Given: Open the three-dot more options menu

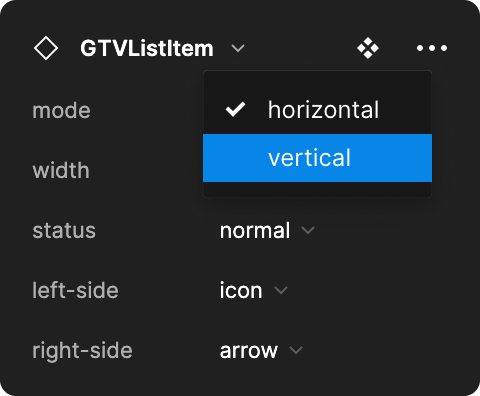Looking at the screenshot, I should coord(432,48).
